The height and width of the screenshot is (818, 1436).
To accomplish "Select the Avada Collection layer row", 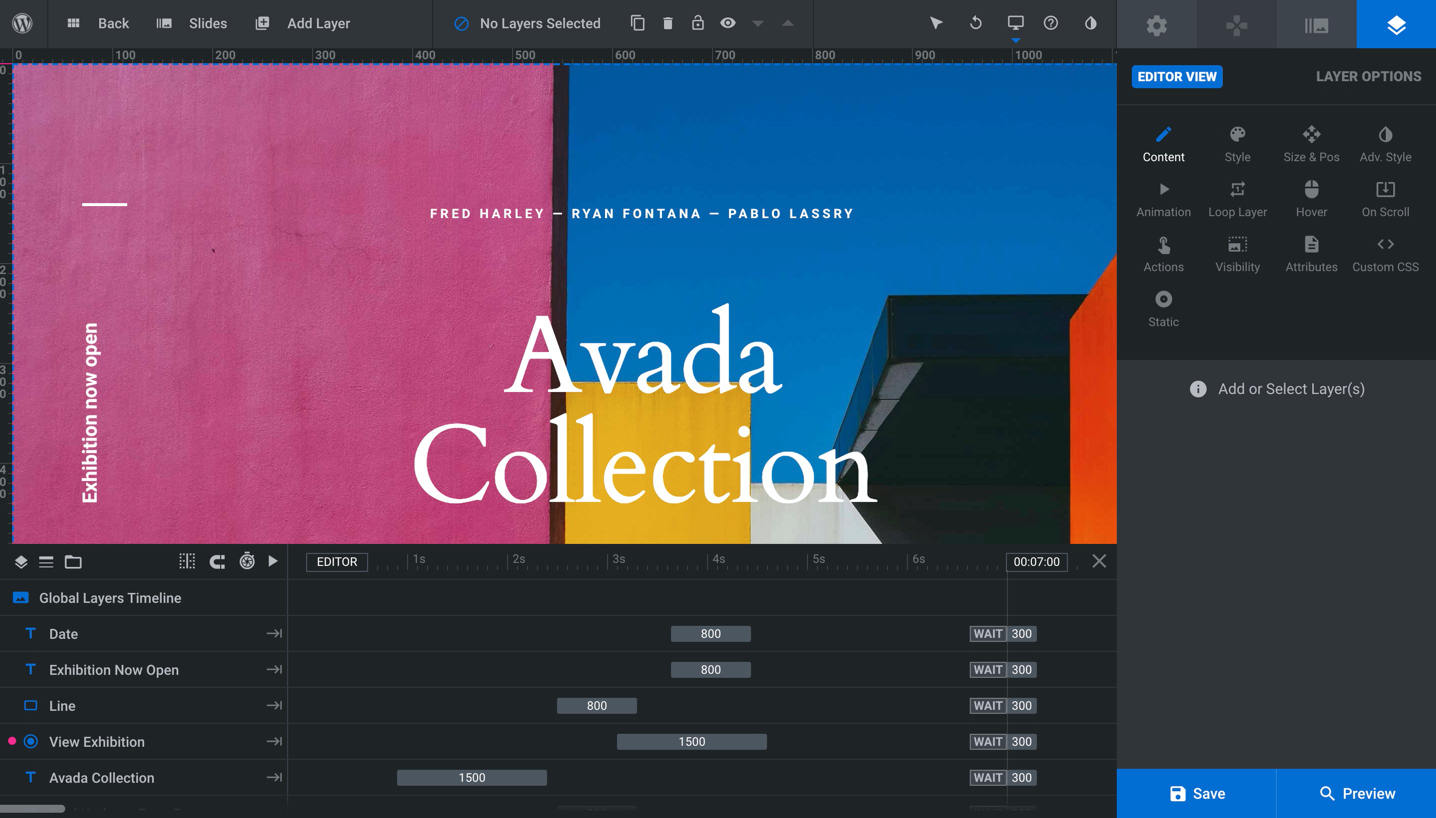I will coord(144,778).
